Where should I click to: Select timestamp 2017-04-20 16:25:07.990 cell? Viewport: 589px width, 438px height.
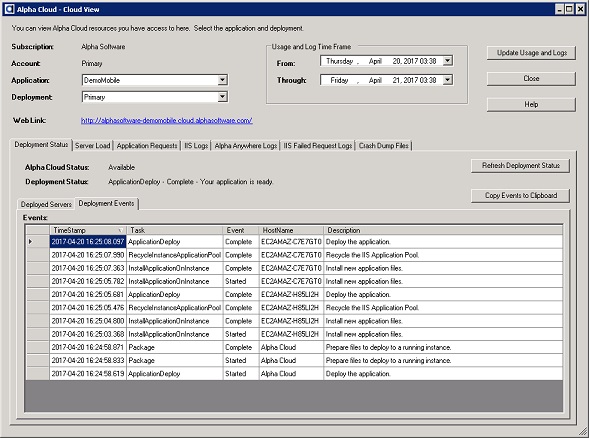(88, 255)
